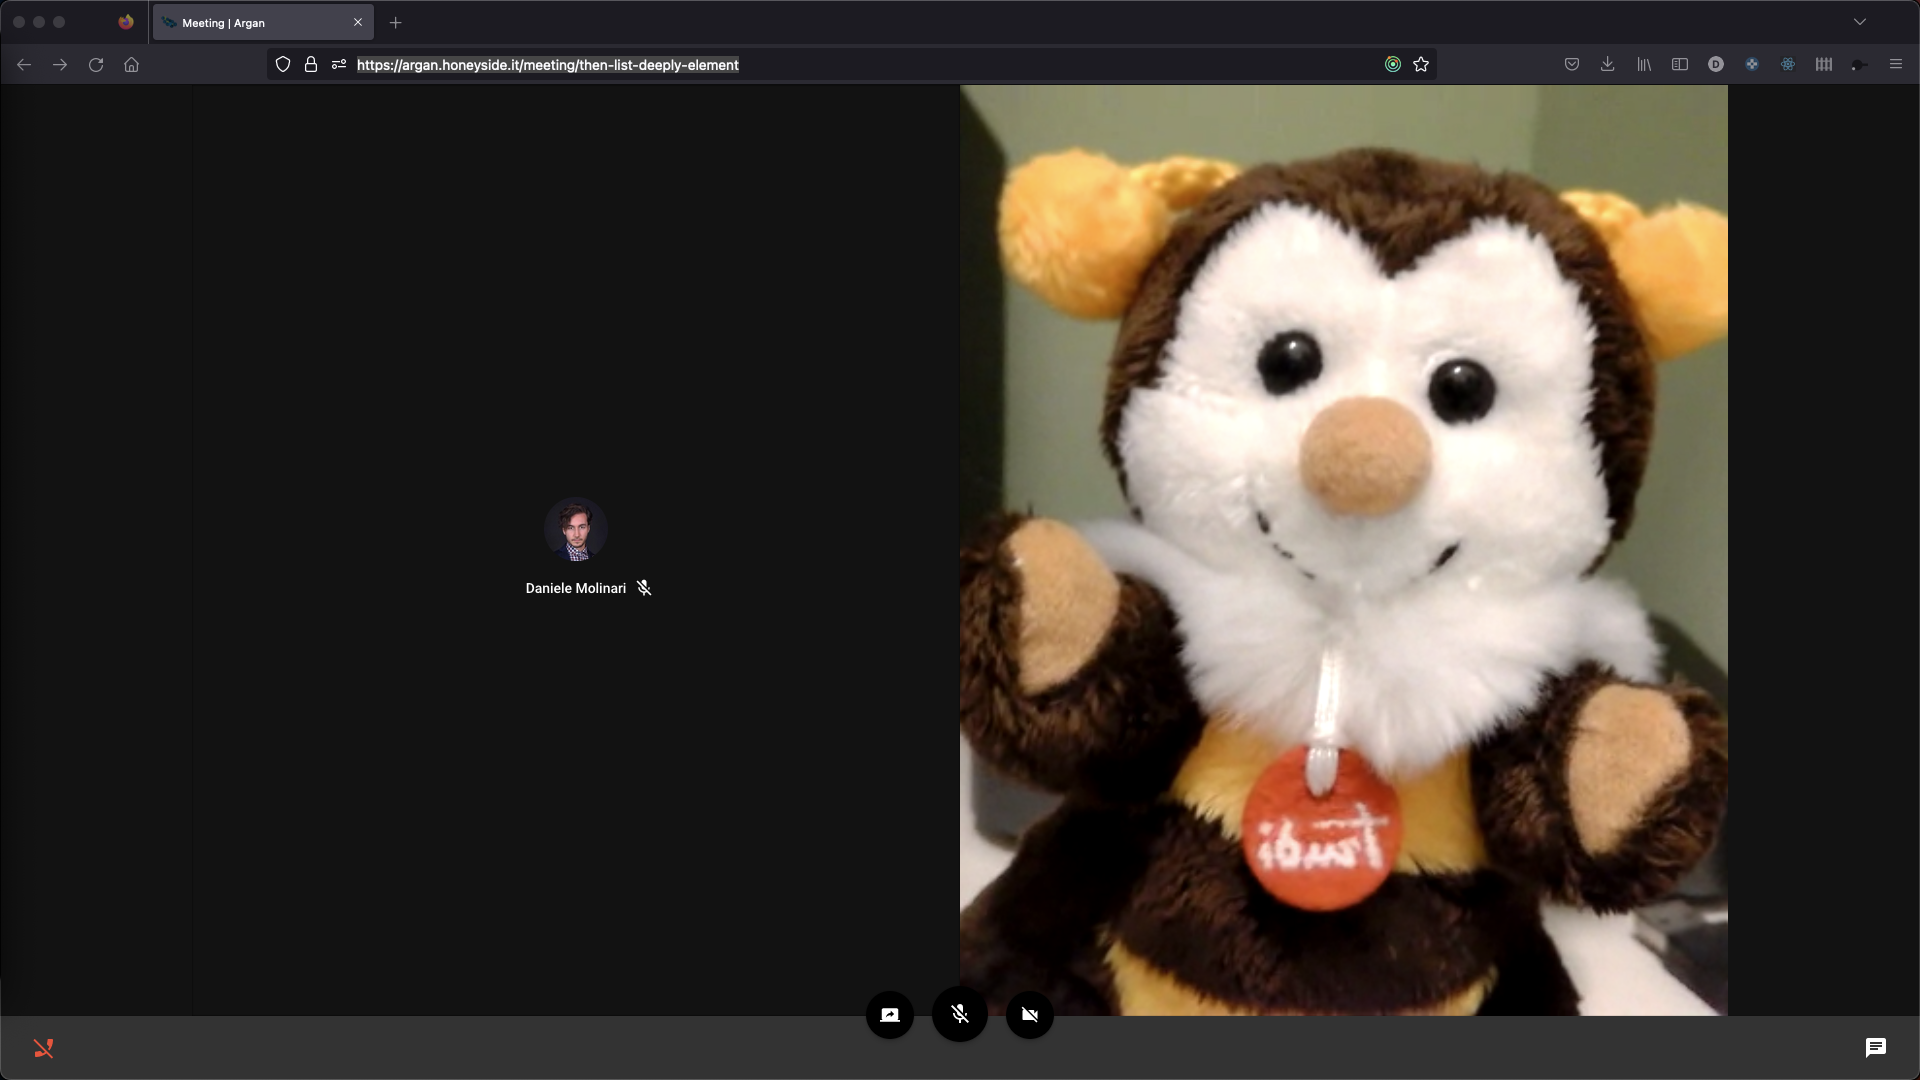Hang up the call
The width and height of the screenshot is (1920, 1080).
coord(43,1048)
